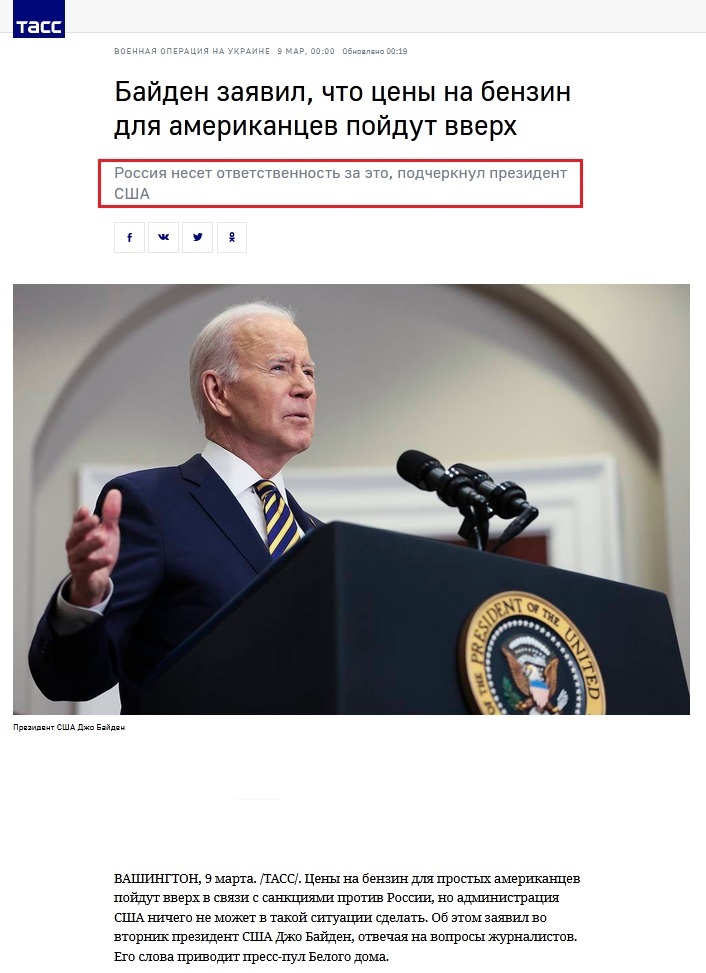Click the photo caption 'Президент США Джо Байден'
This screenshot has height=973, width=706.
[69, 727]
